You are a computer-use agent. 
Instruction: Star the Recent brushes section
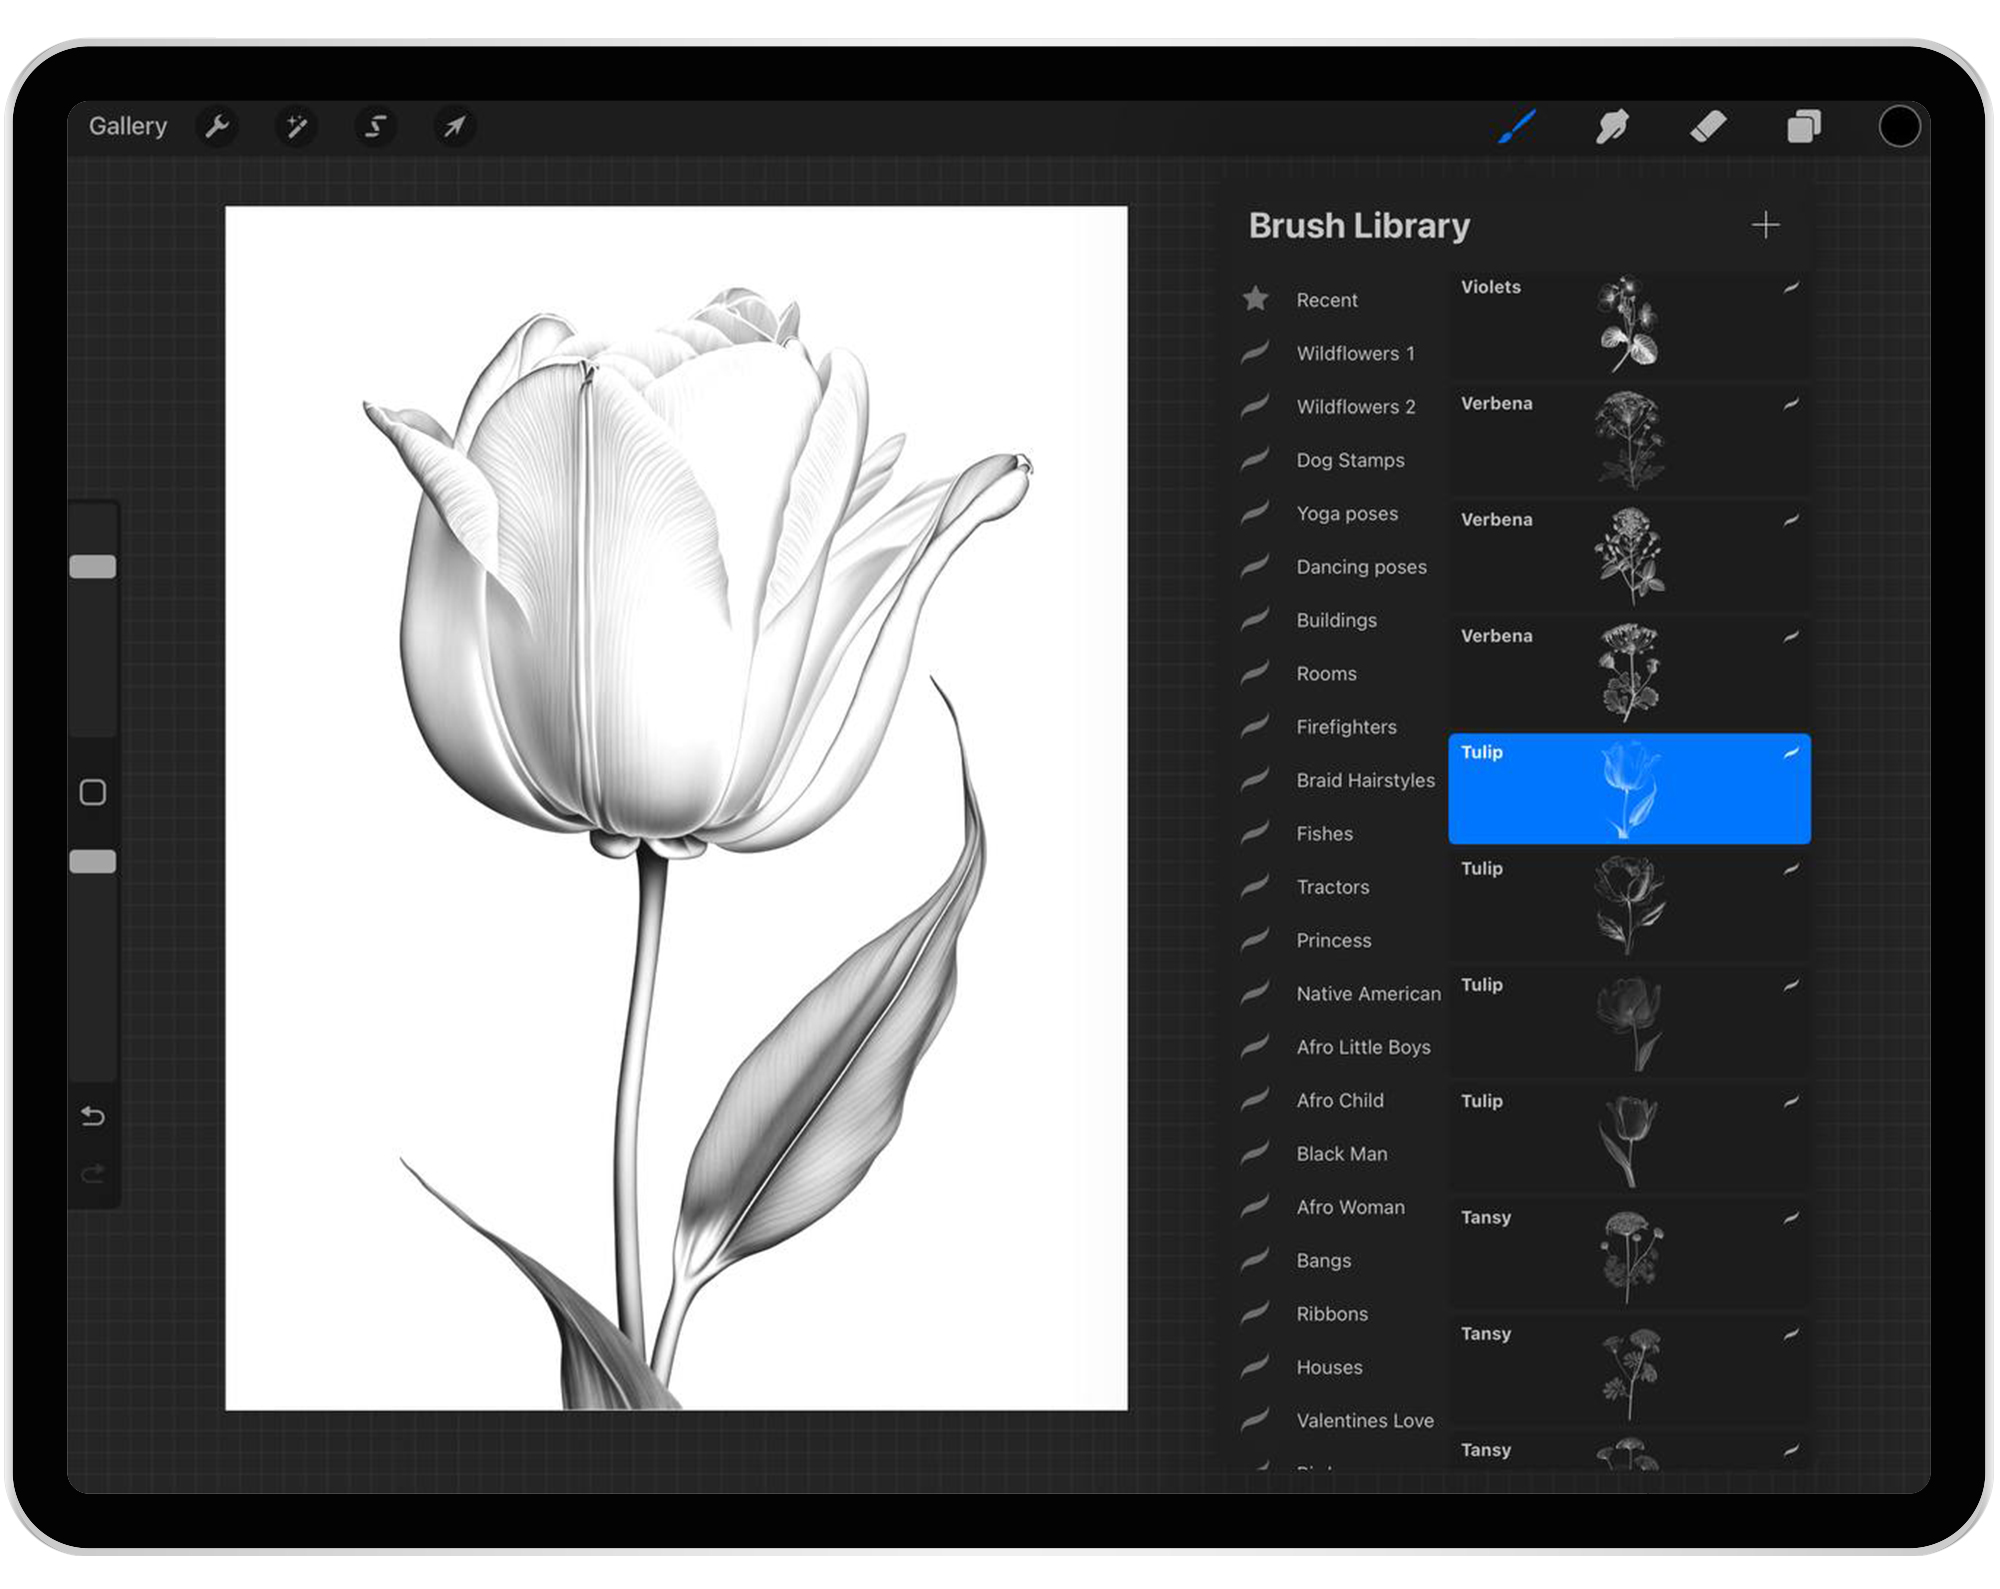coord(1256,299)
